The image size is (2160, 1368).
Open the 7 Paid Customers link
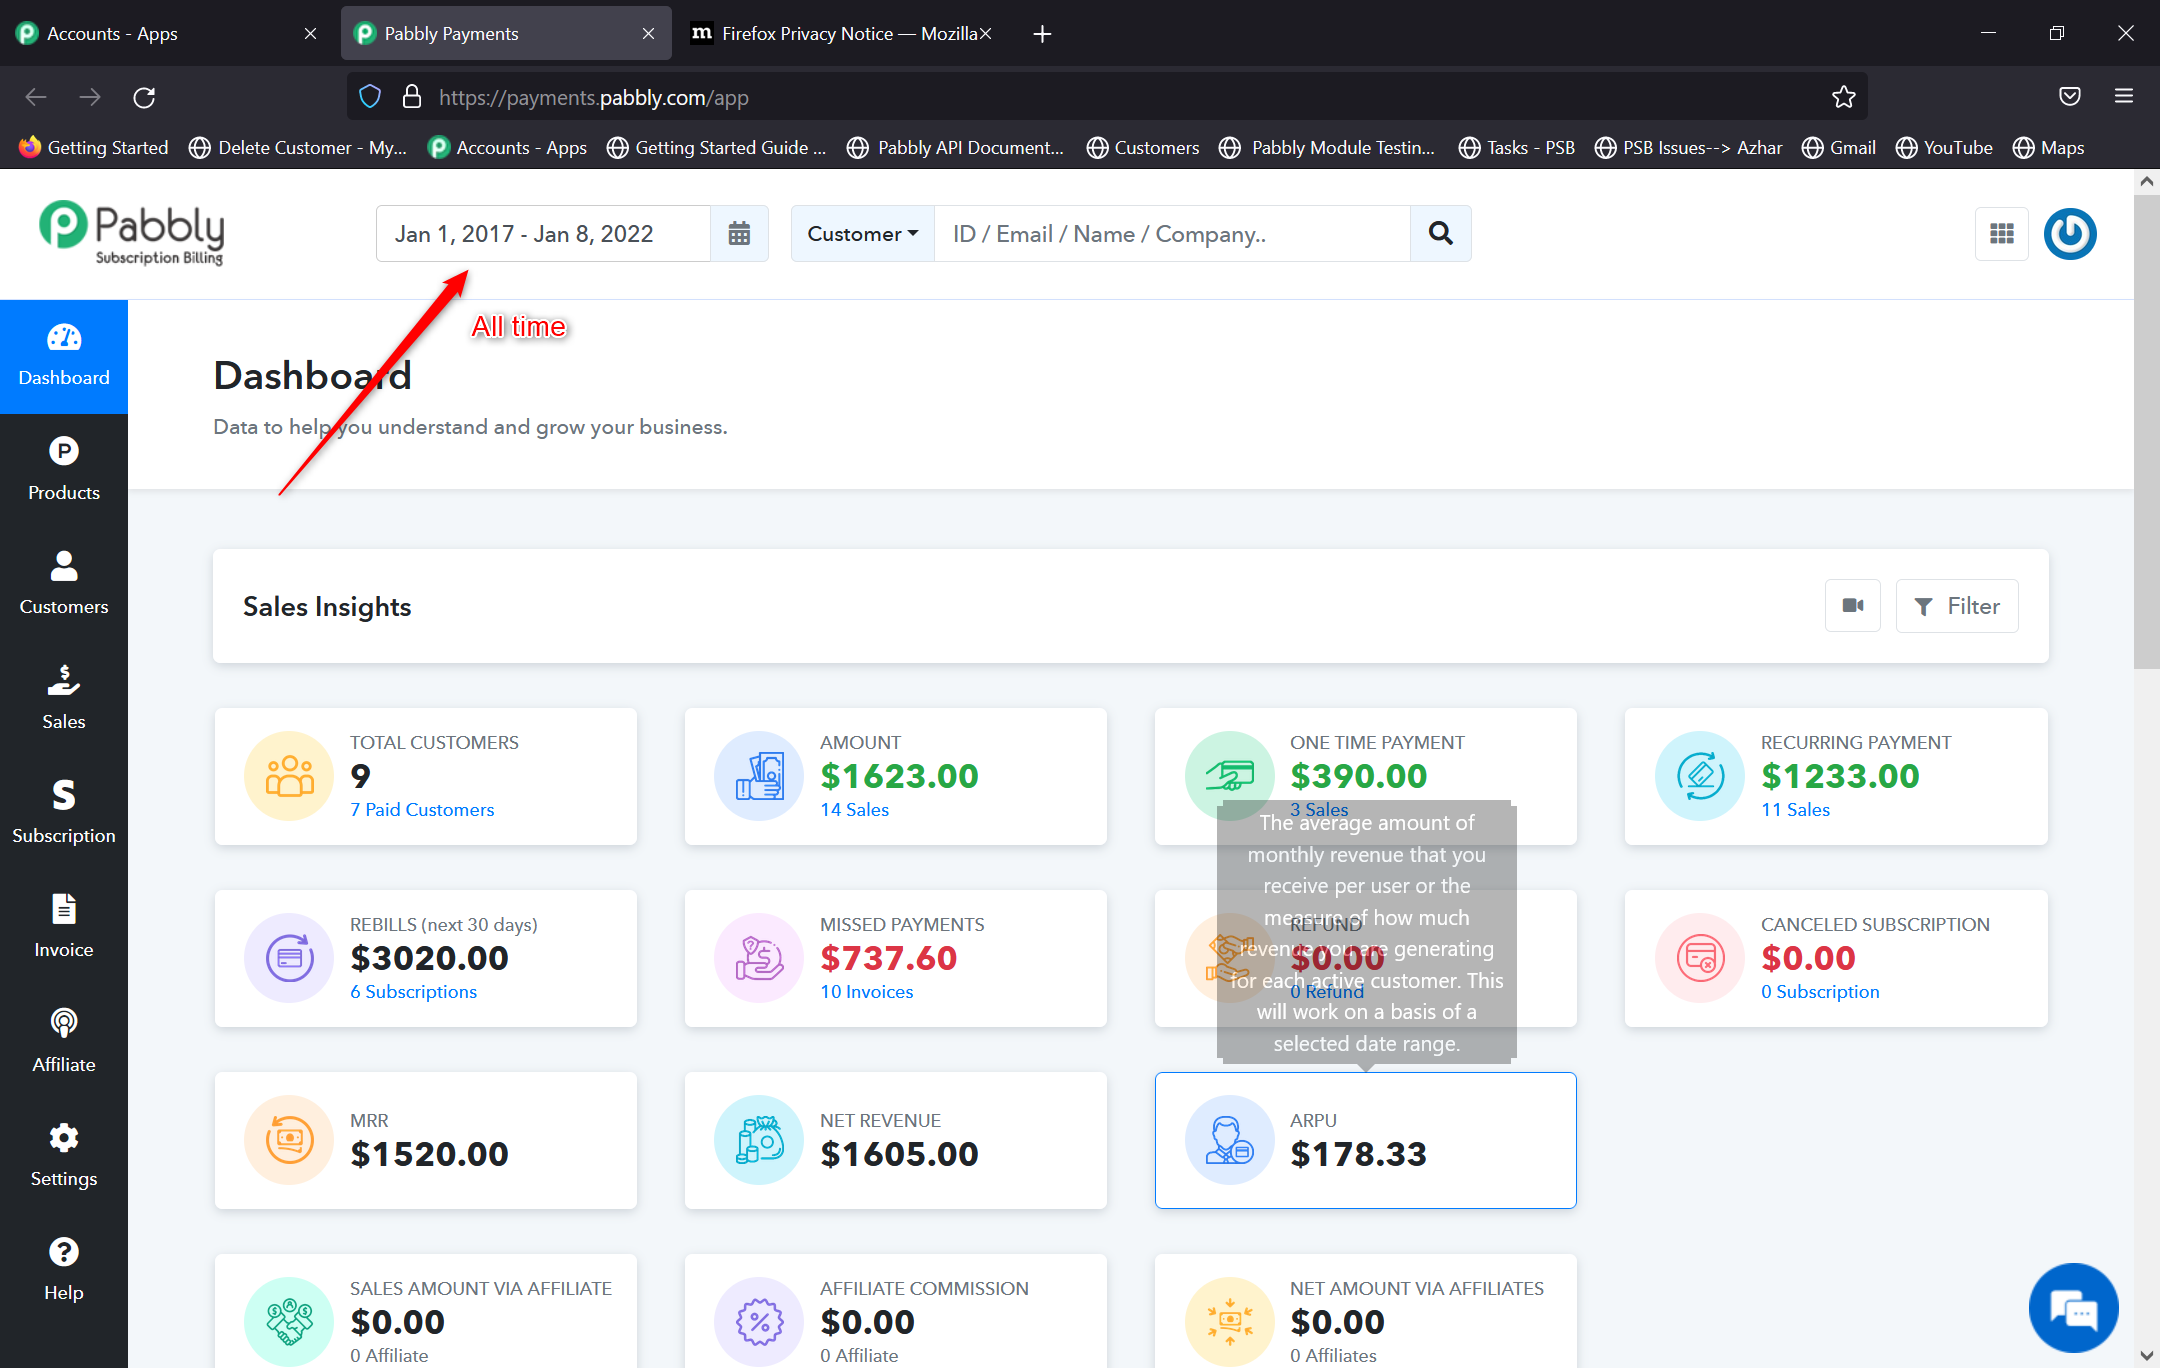pos(422,810)
